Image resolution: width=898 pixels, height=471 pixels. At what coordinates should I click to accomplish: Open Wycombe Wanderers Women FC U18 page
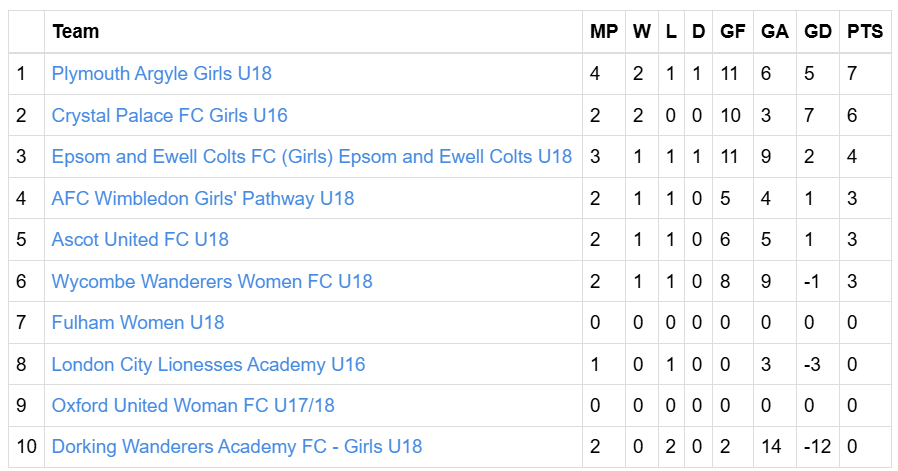212,281
